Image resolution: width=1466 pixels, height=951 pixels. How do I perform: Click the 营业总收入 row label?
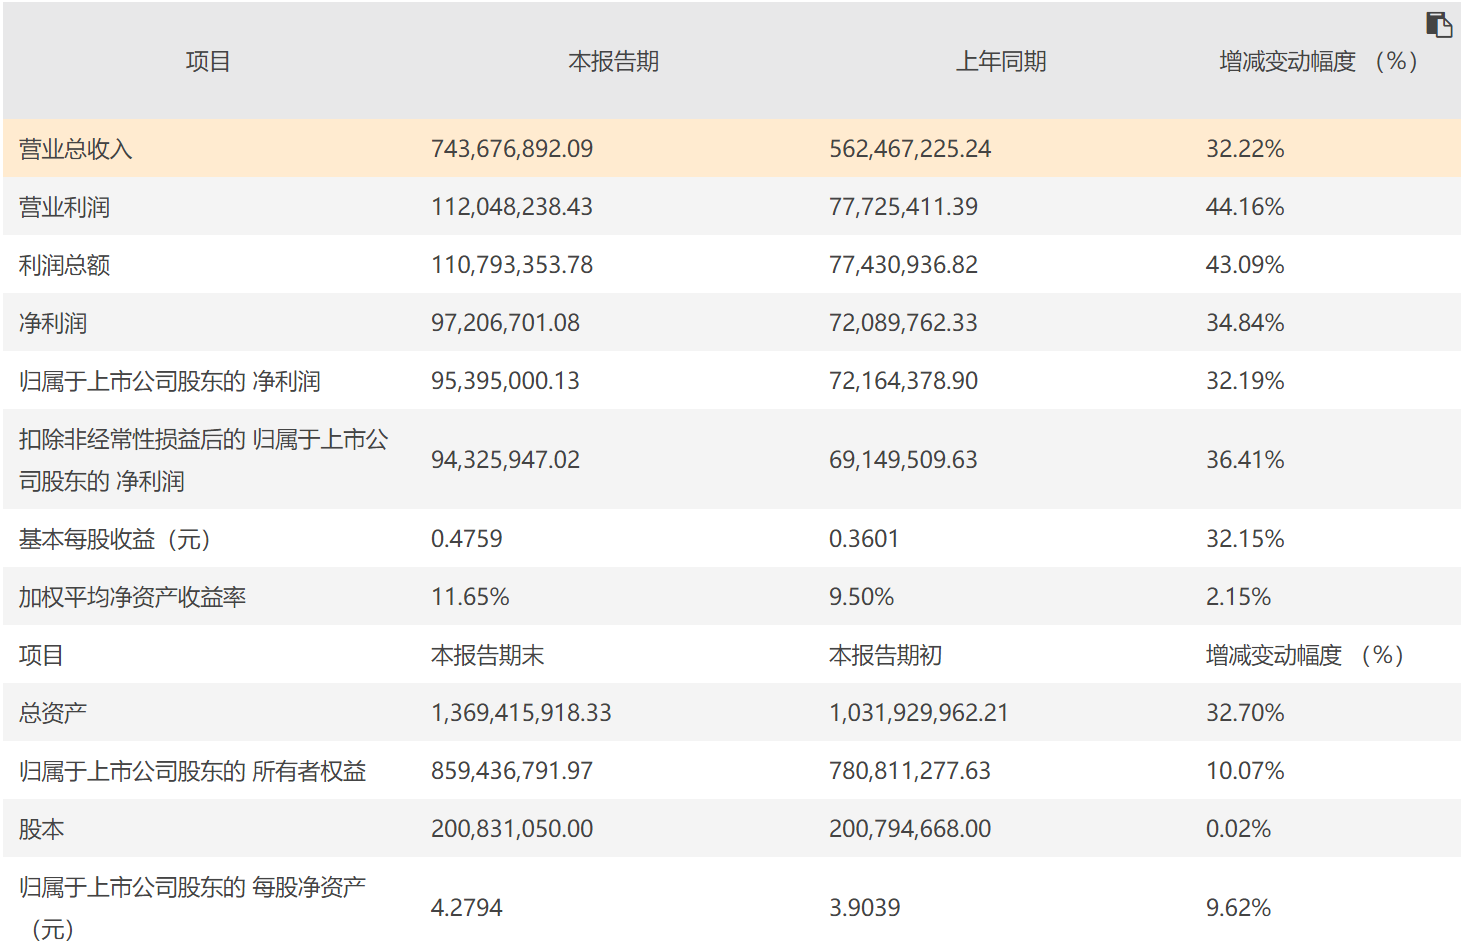76,149
